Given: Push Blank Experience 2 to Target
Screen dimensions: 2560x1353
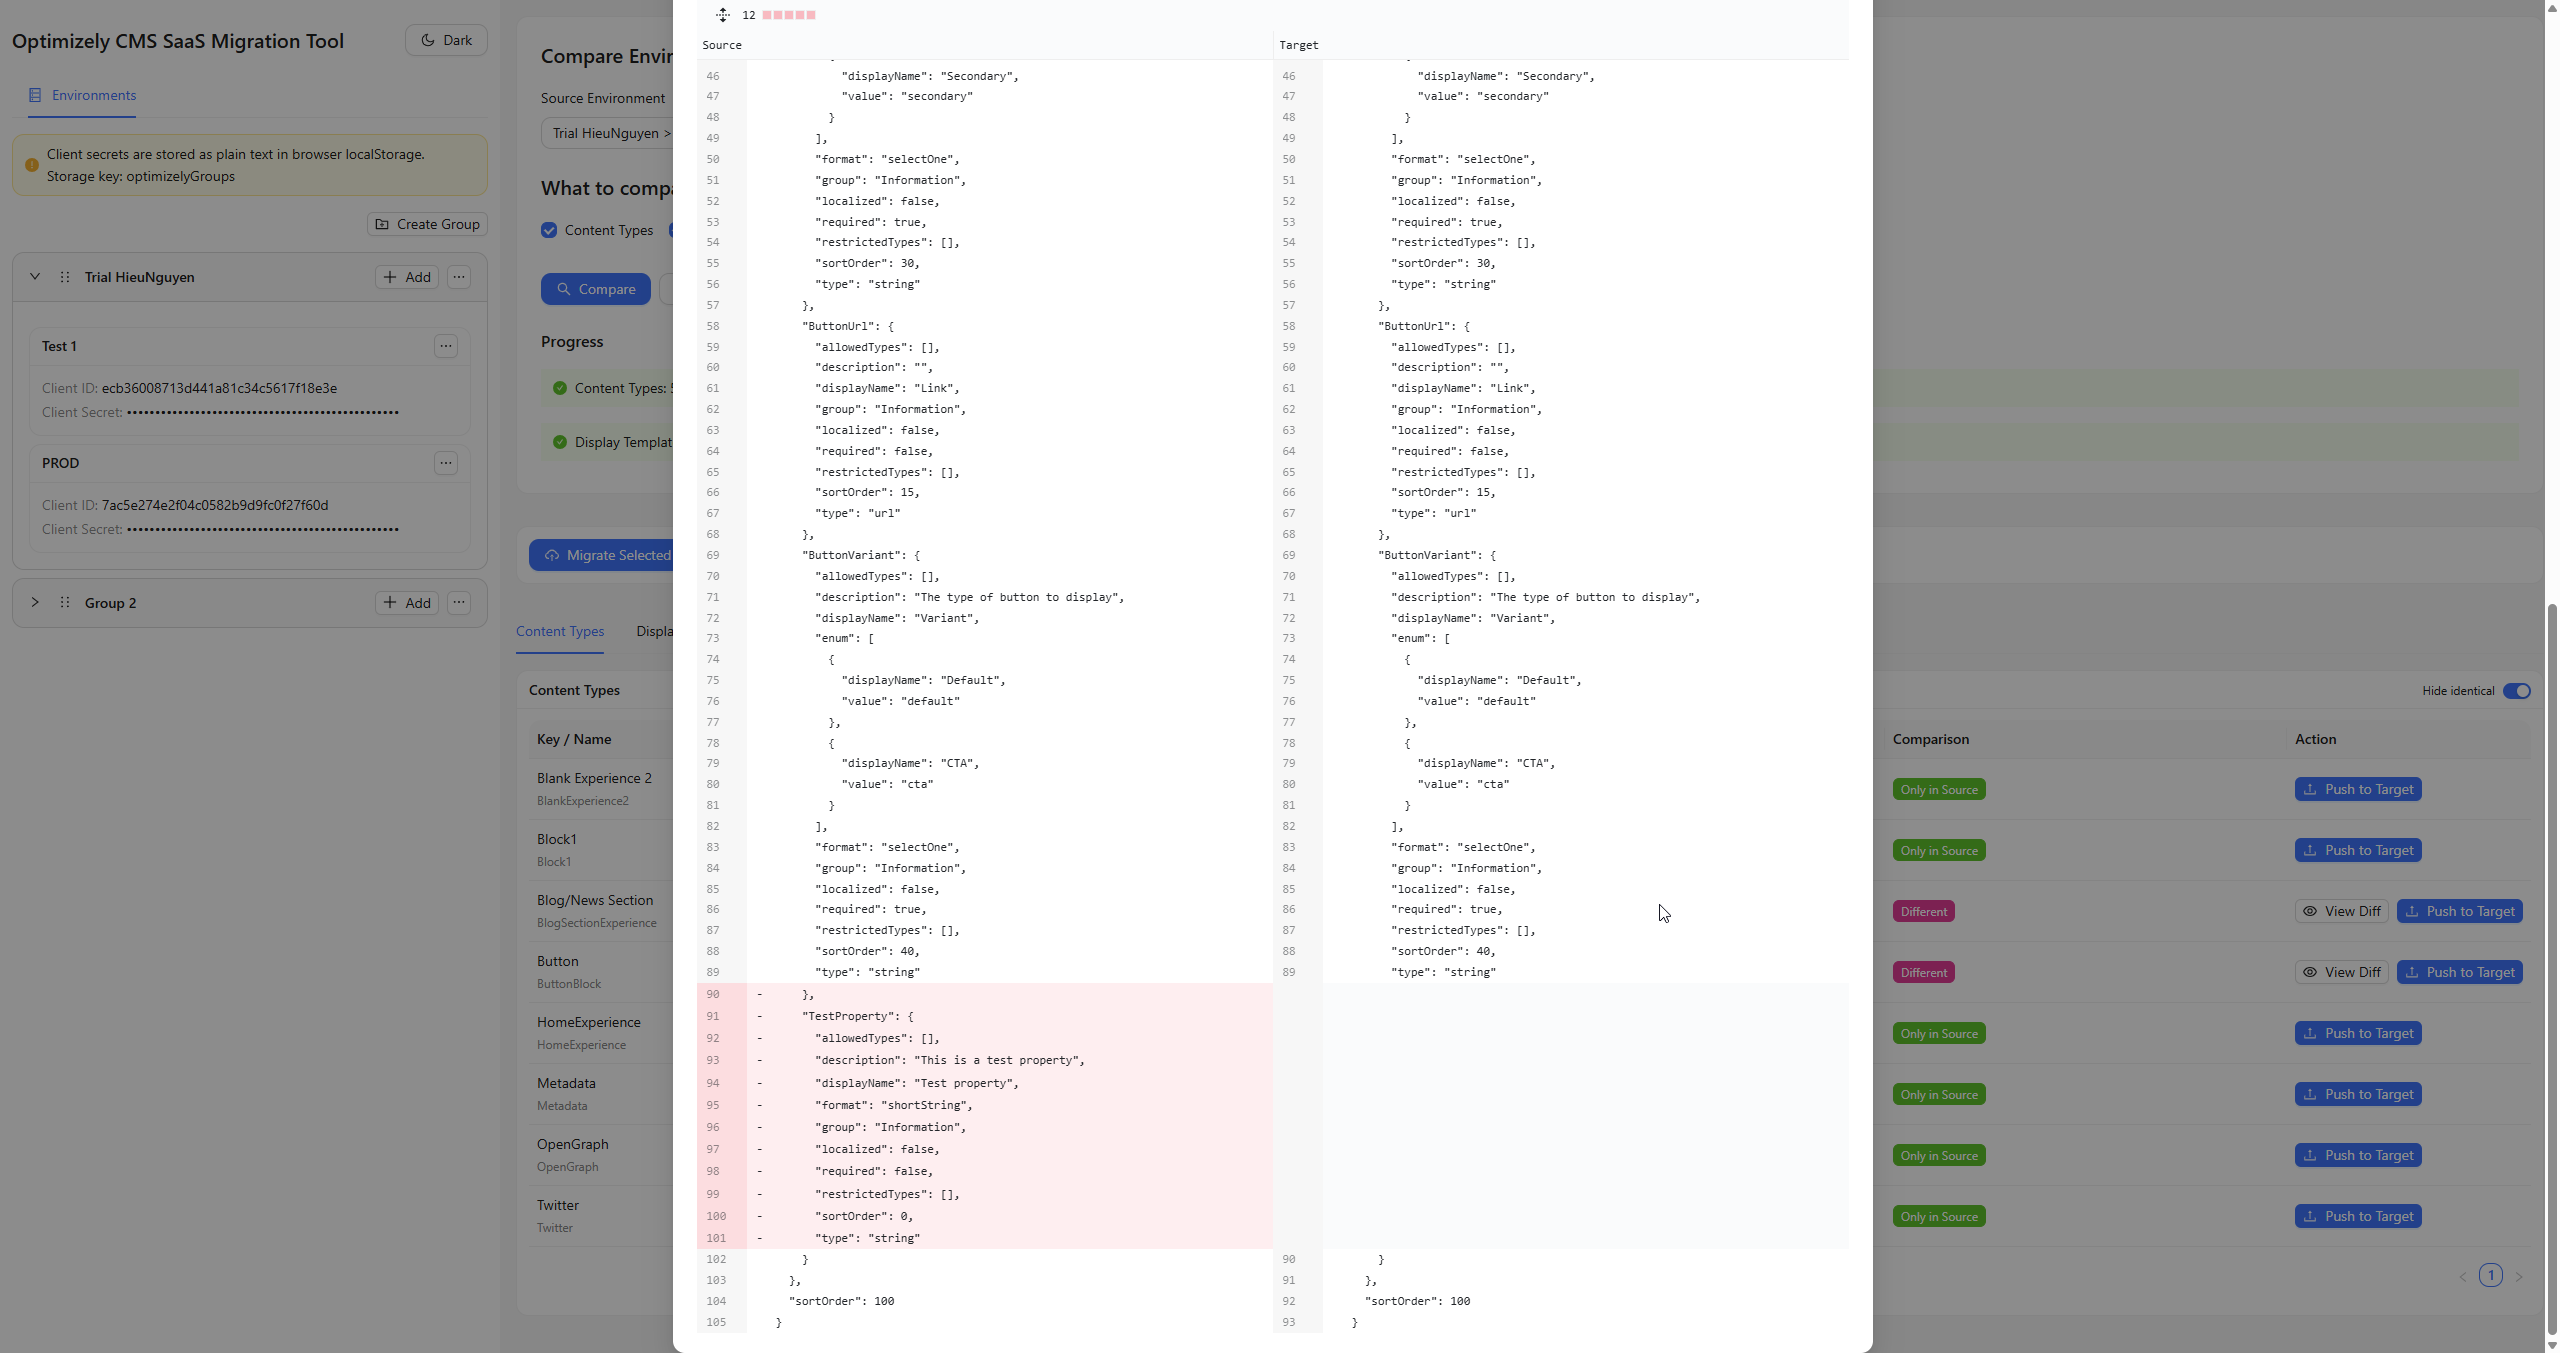Looking at the screenshot, I should click(x=2357, y=789).
